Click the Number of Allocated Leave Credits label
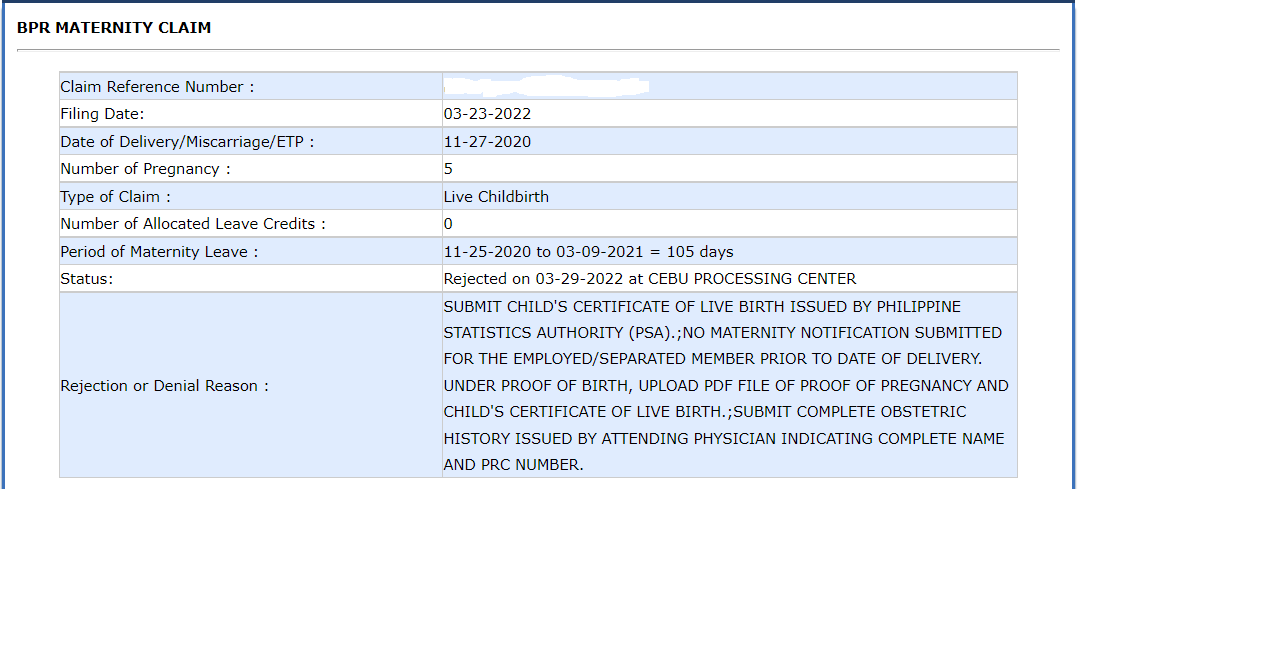Viewport: 1264px width, 654px height. (191, 223)
